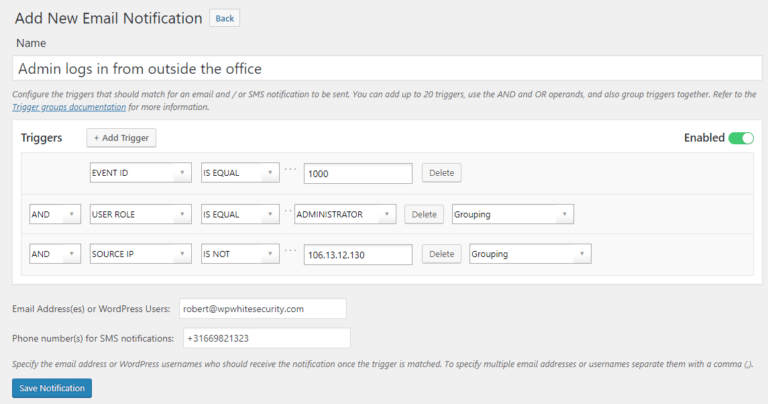Image resolution: width=768 pixels, height=404 pixels.
Task: Open the Grouping dropdown in USER ROLE row
Action: [513, 213]
